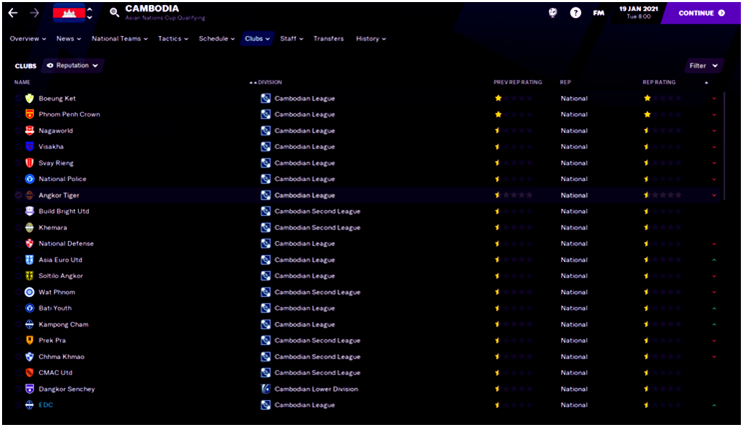
Task: Click the Continue button
Action: (x=701, y=13)
